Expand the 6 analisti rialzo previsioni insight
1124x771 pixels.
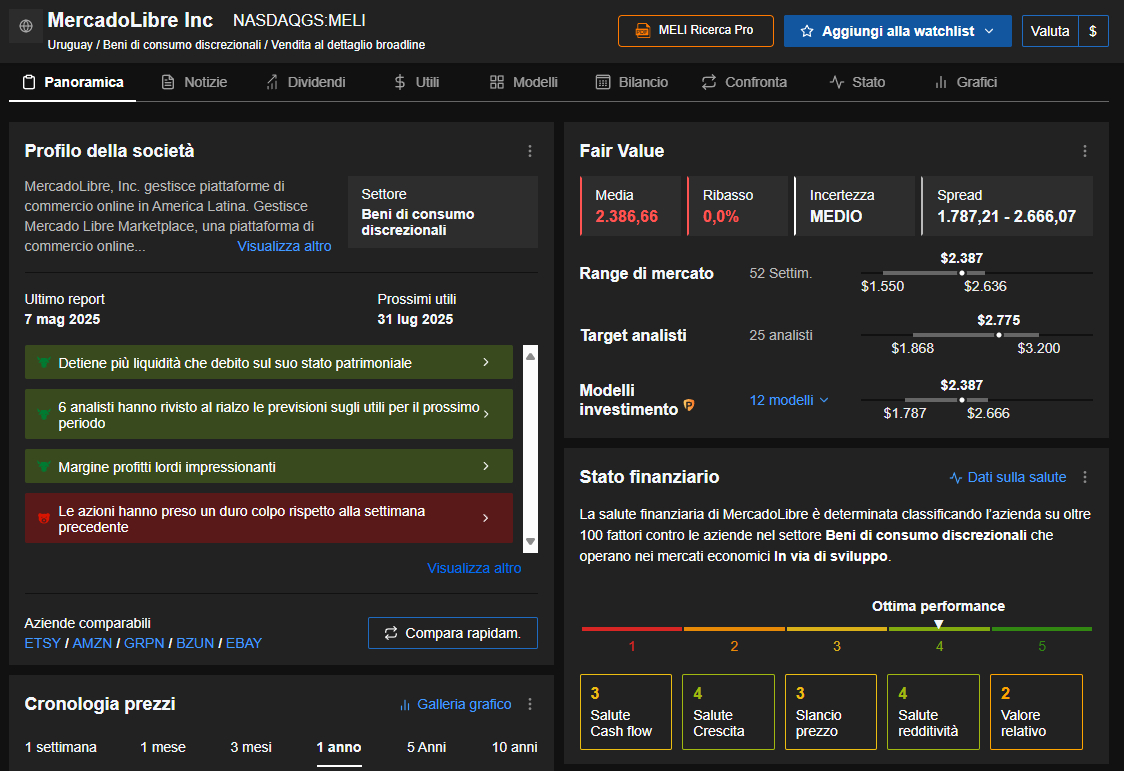(269, 414)
